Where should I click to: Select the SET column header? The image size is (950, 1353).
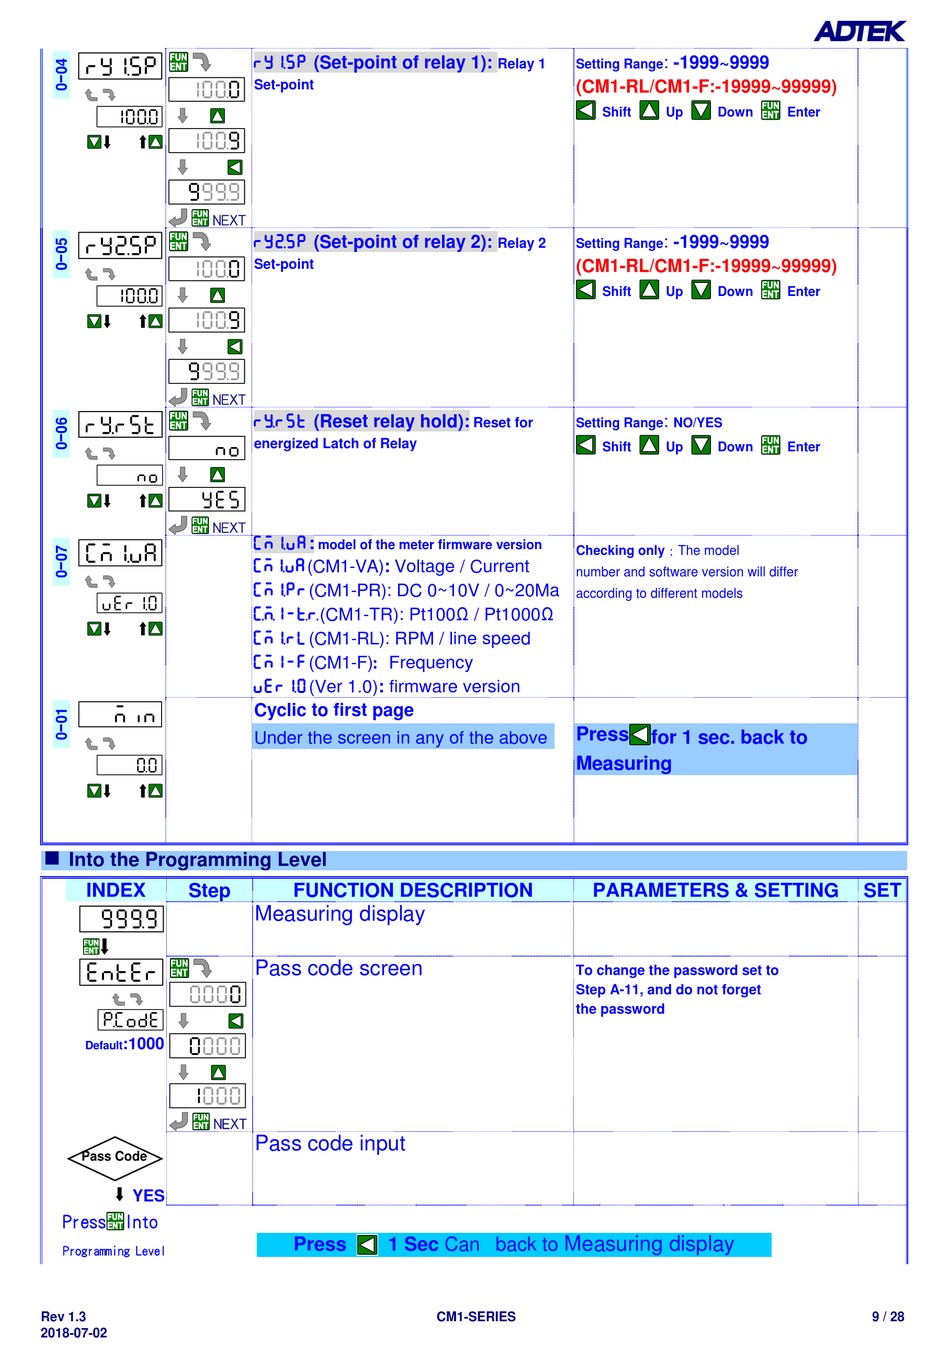click(x=882, y=890)
